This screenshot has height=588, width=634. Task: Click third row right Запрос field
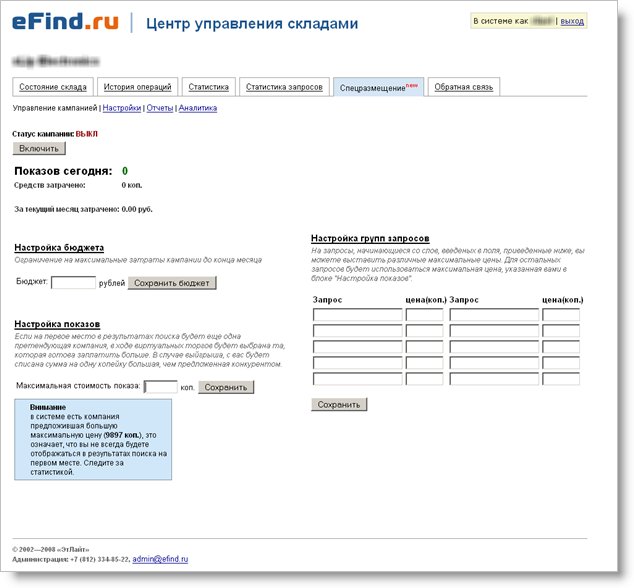click(x=494, y=347)
